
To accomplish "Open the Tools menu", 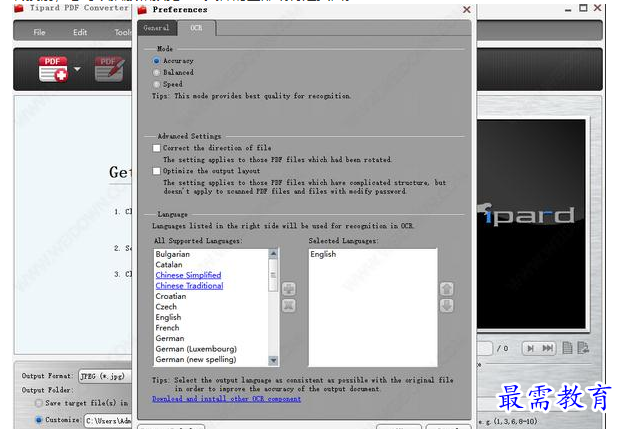I will (x=123, y=32).
